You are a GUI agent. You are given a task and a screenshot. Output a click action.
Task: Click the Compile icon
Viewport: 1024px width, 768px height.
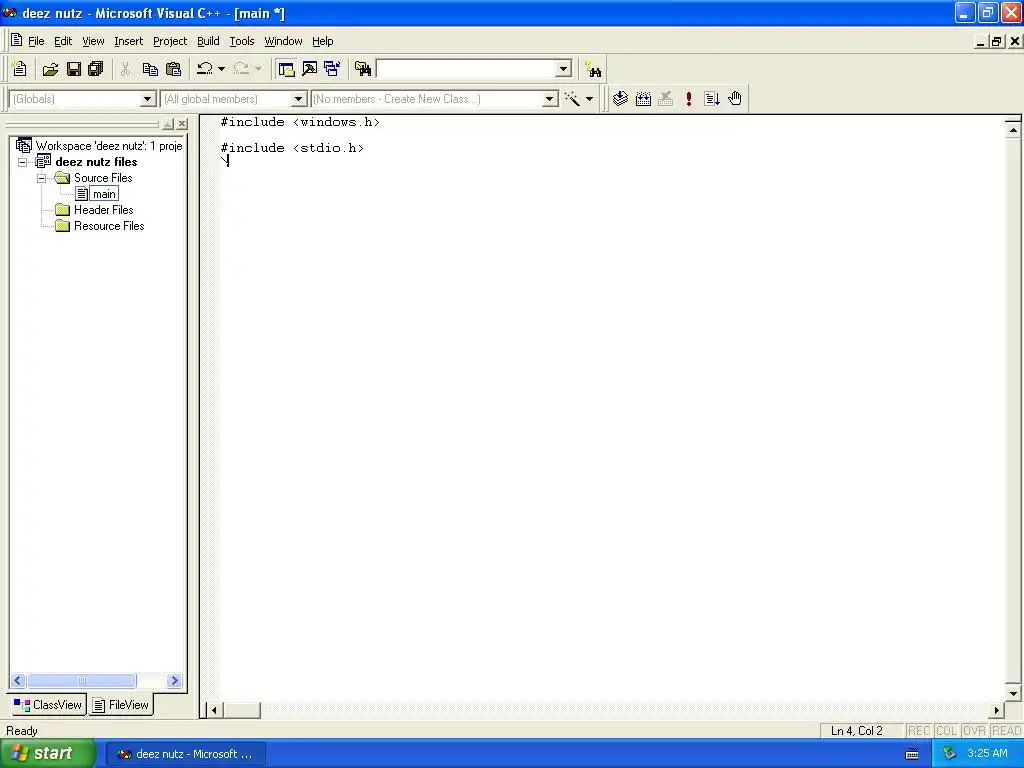(x=620, y=99)
